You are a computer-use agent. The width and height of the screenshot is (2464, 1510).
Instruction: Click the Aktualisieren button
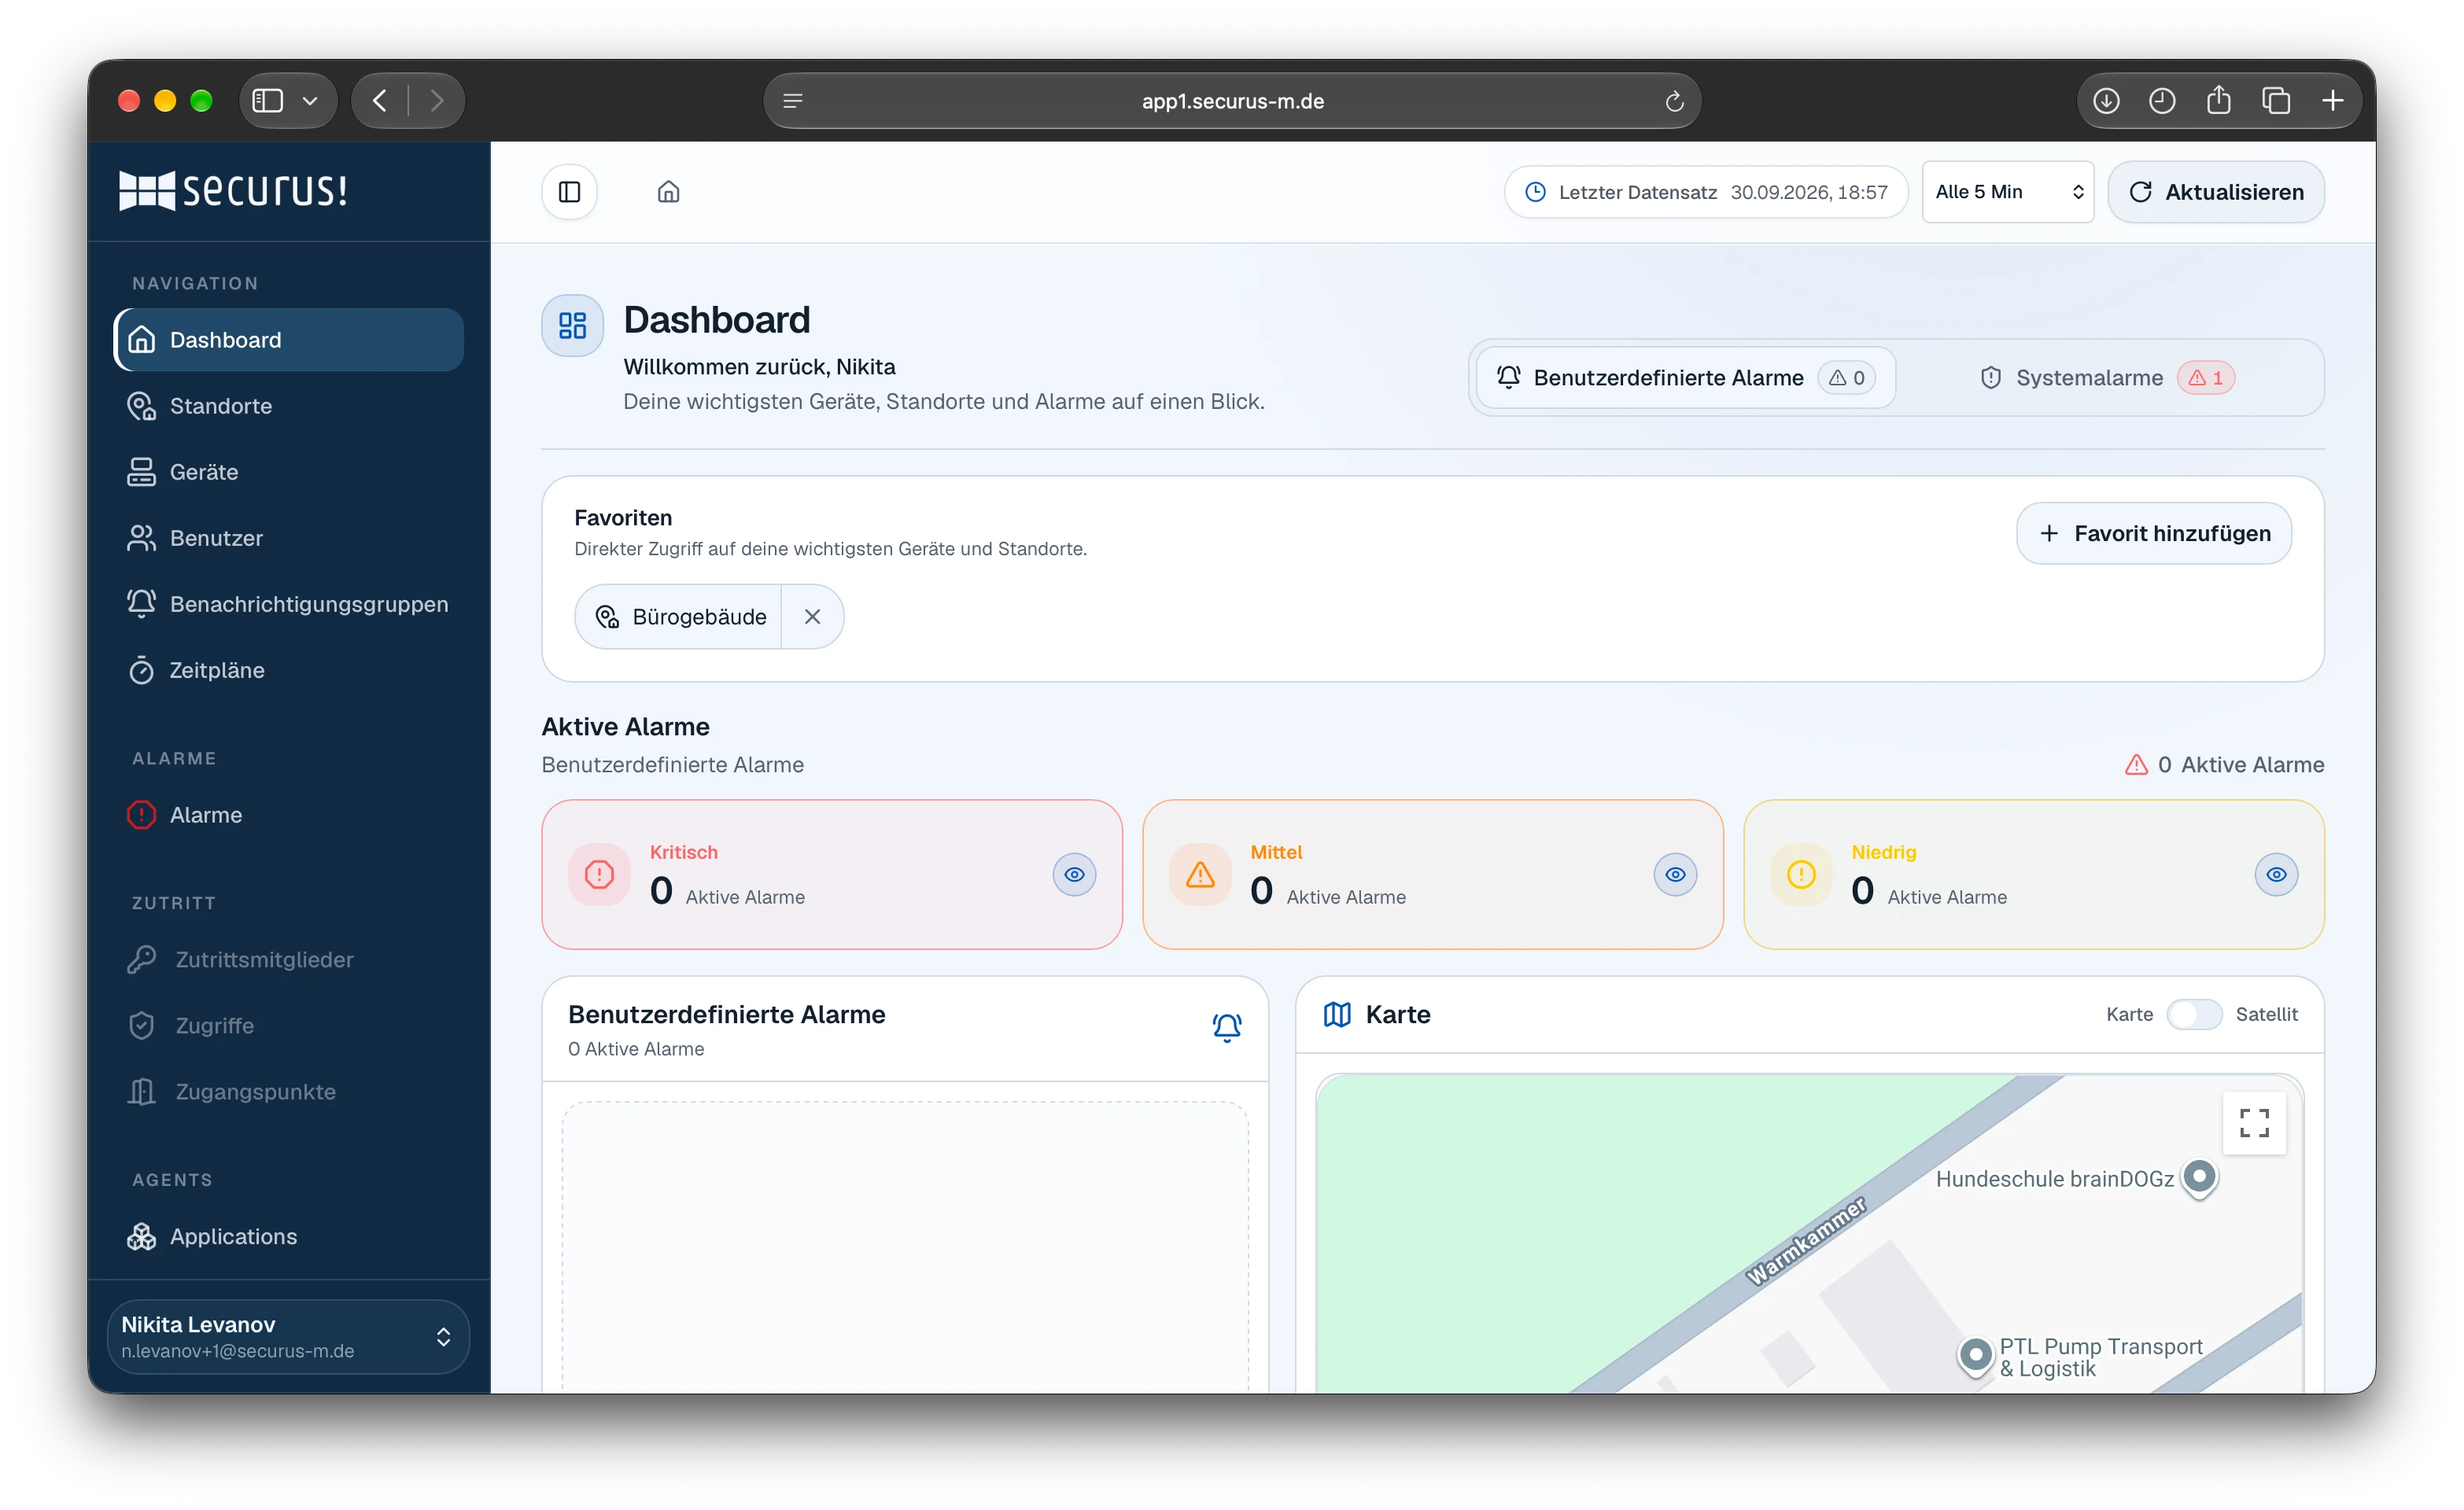tap(2216, 192)
